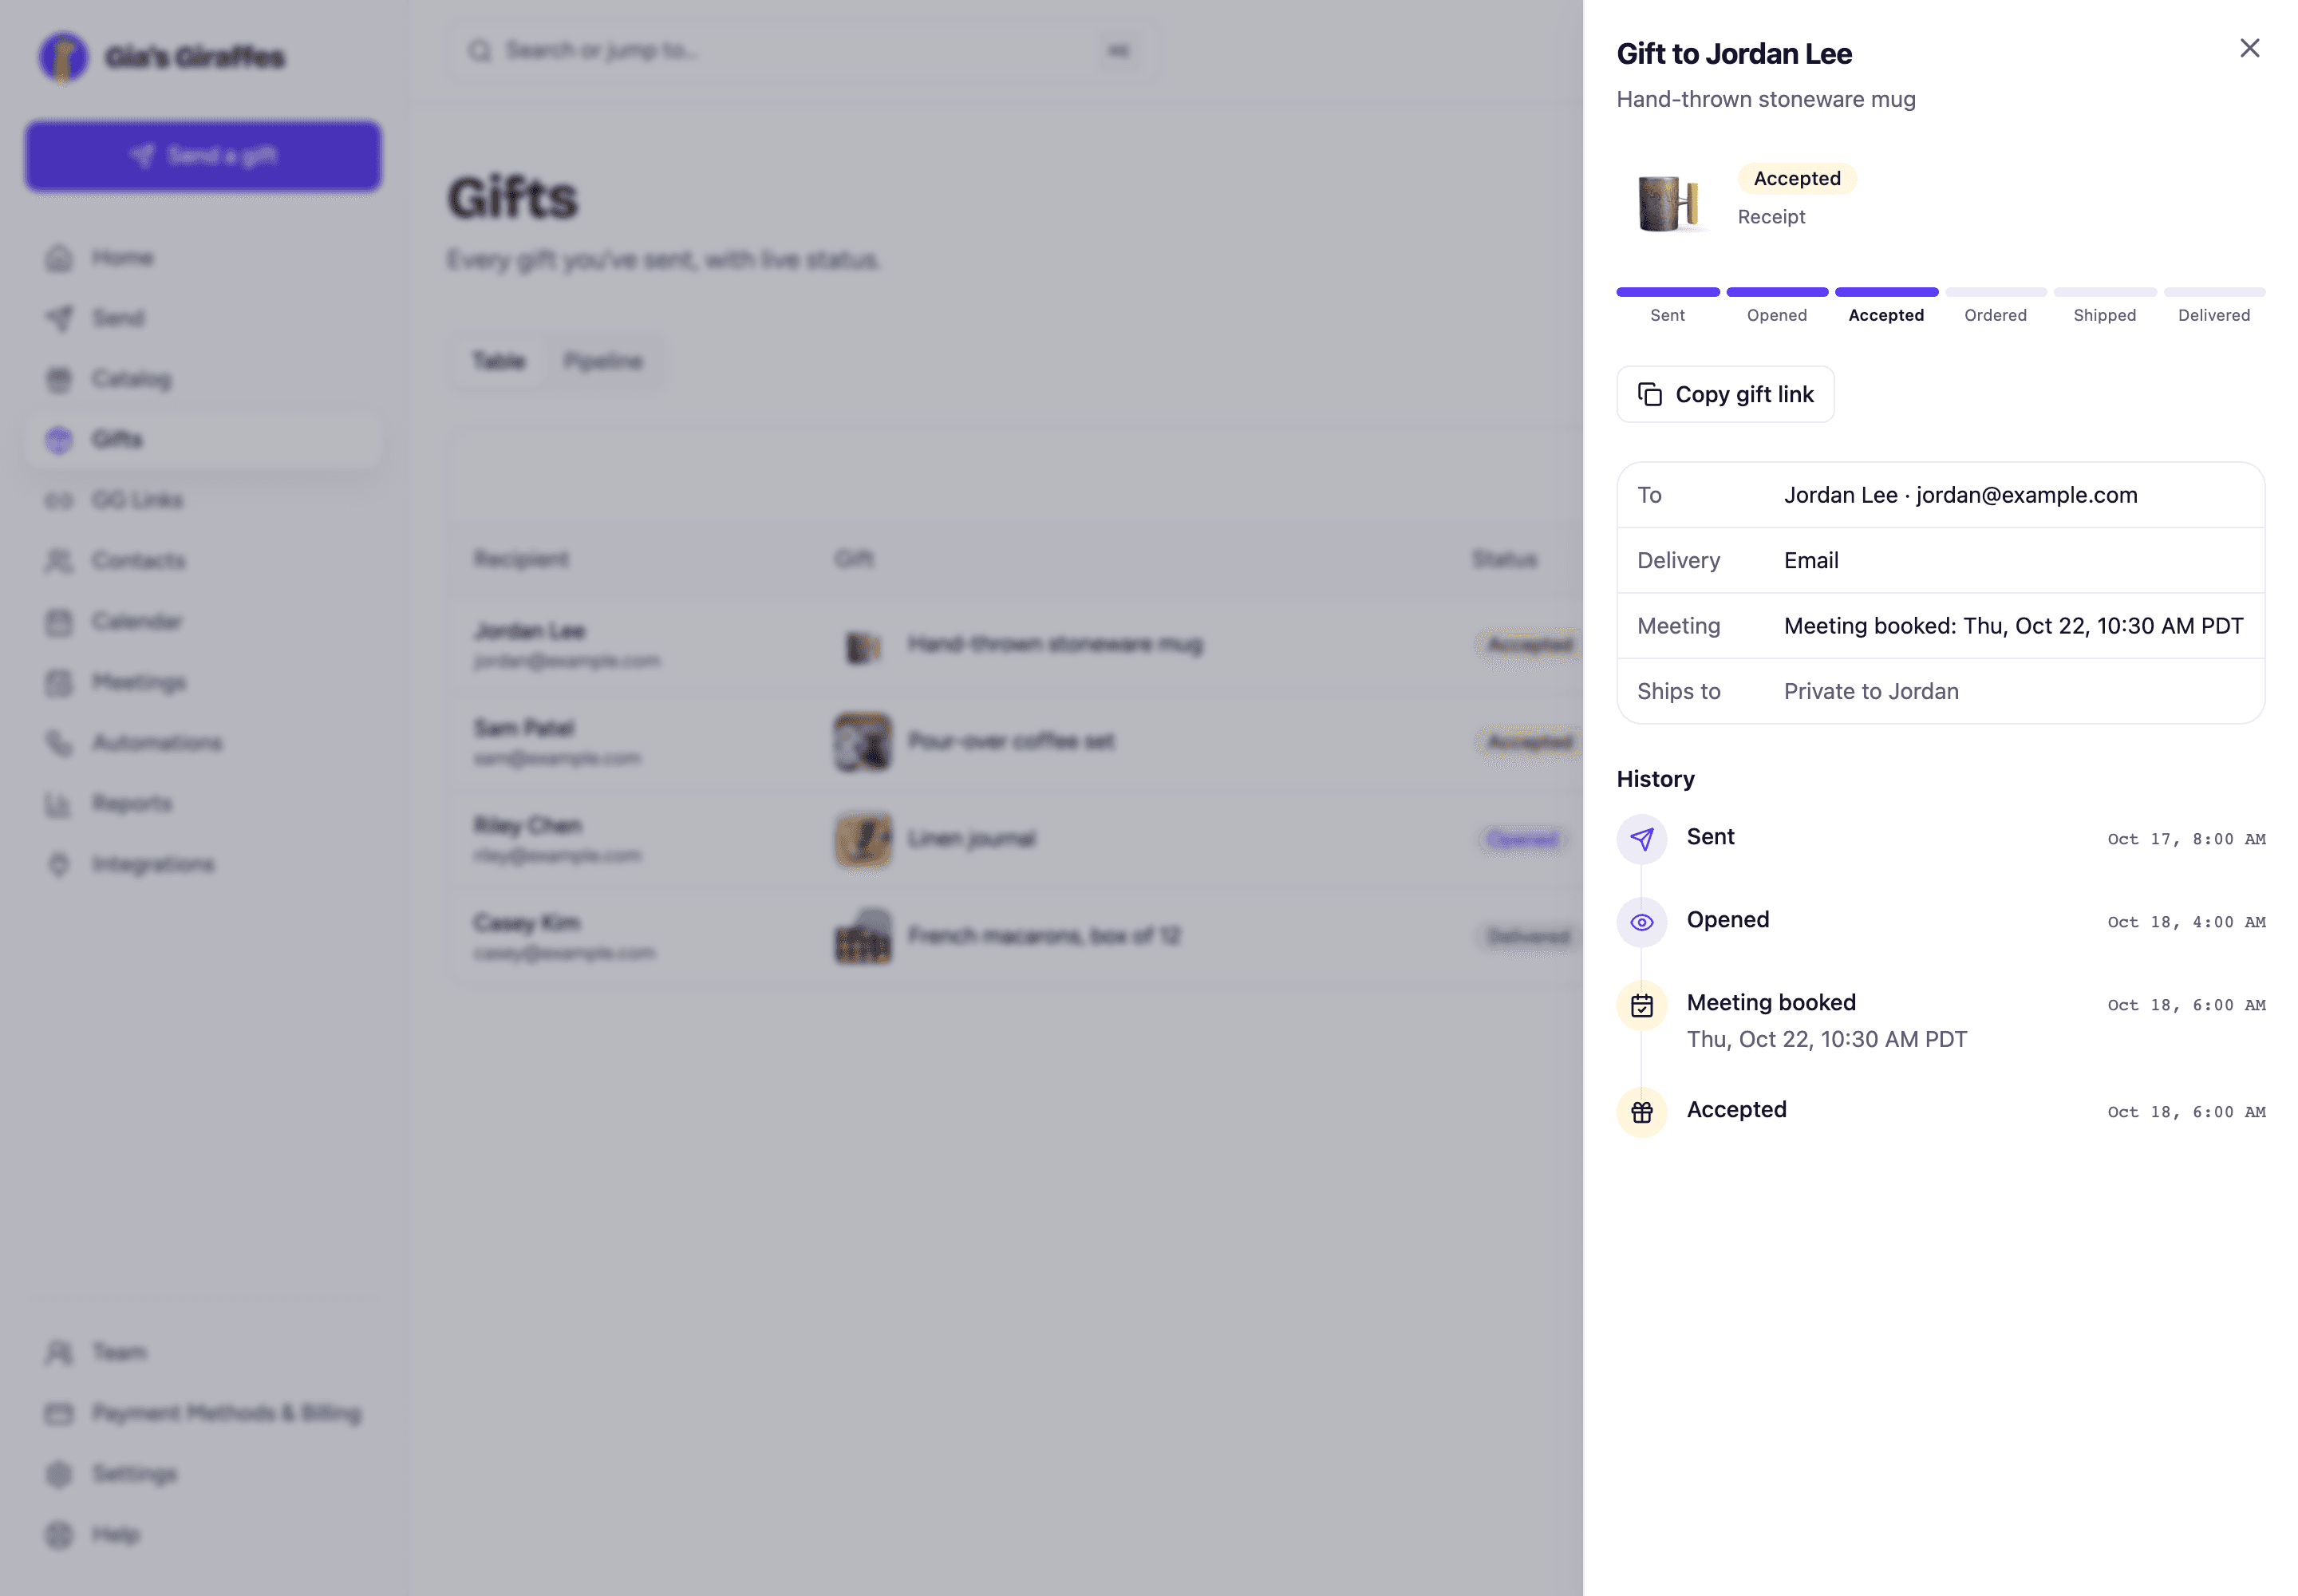Screen dimensions: 2298x1596
Task: Click the search or jump to field
Action: coord(802,50)
